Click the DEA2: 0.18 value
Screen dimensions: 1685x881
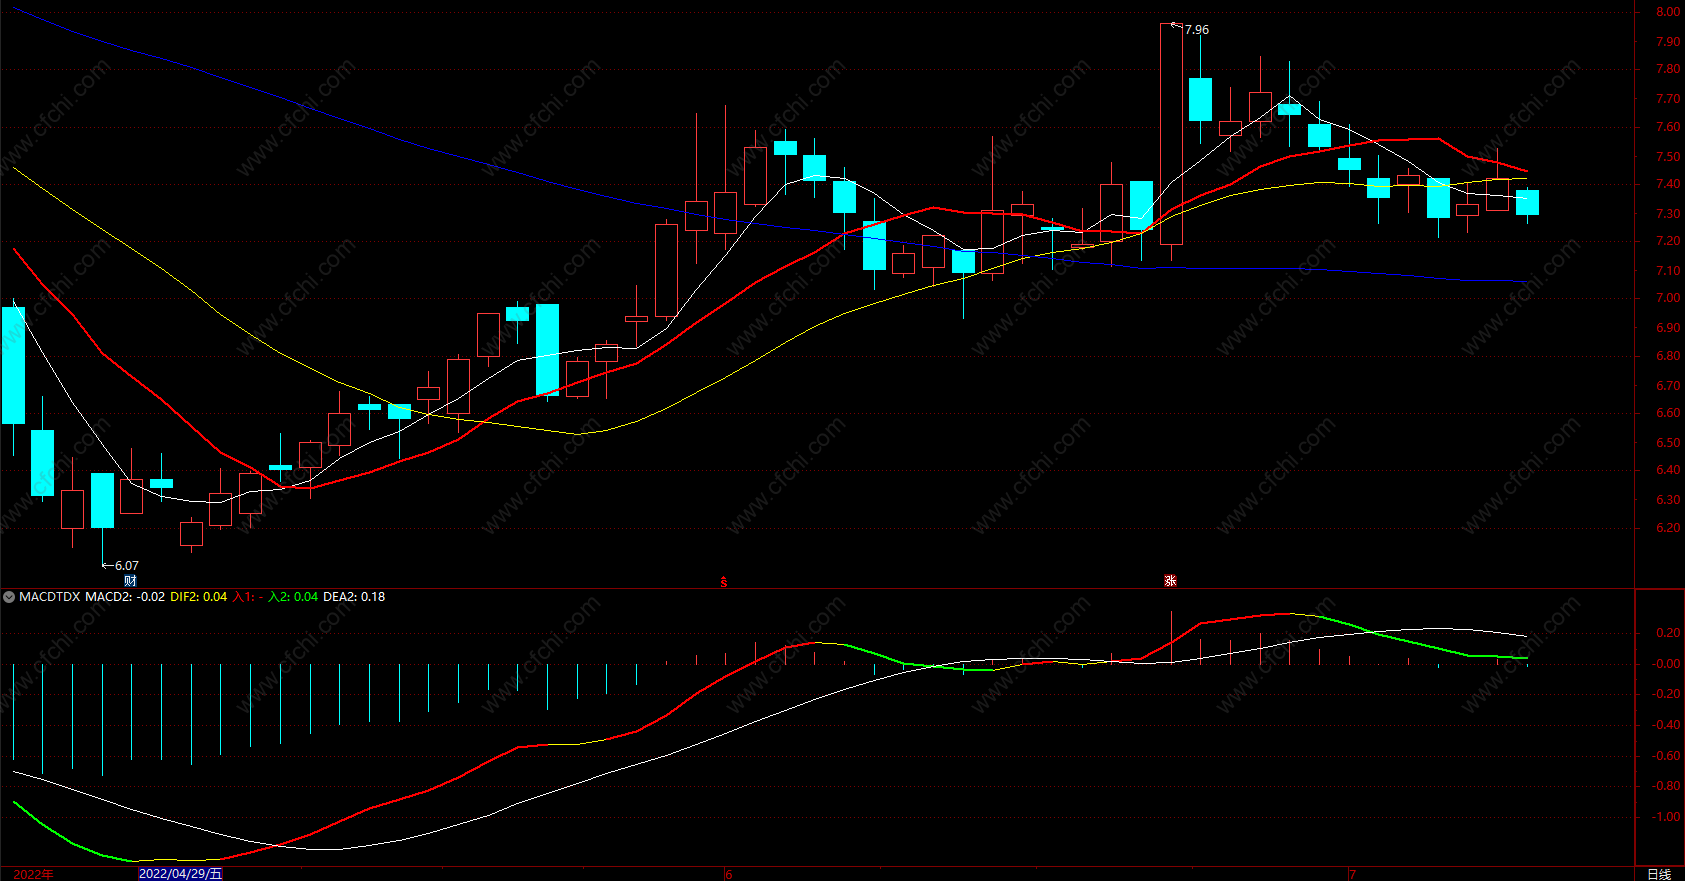[354, 597]
